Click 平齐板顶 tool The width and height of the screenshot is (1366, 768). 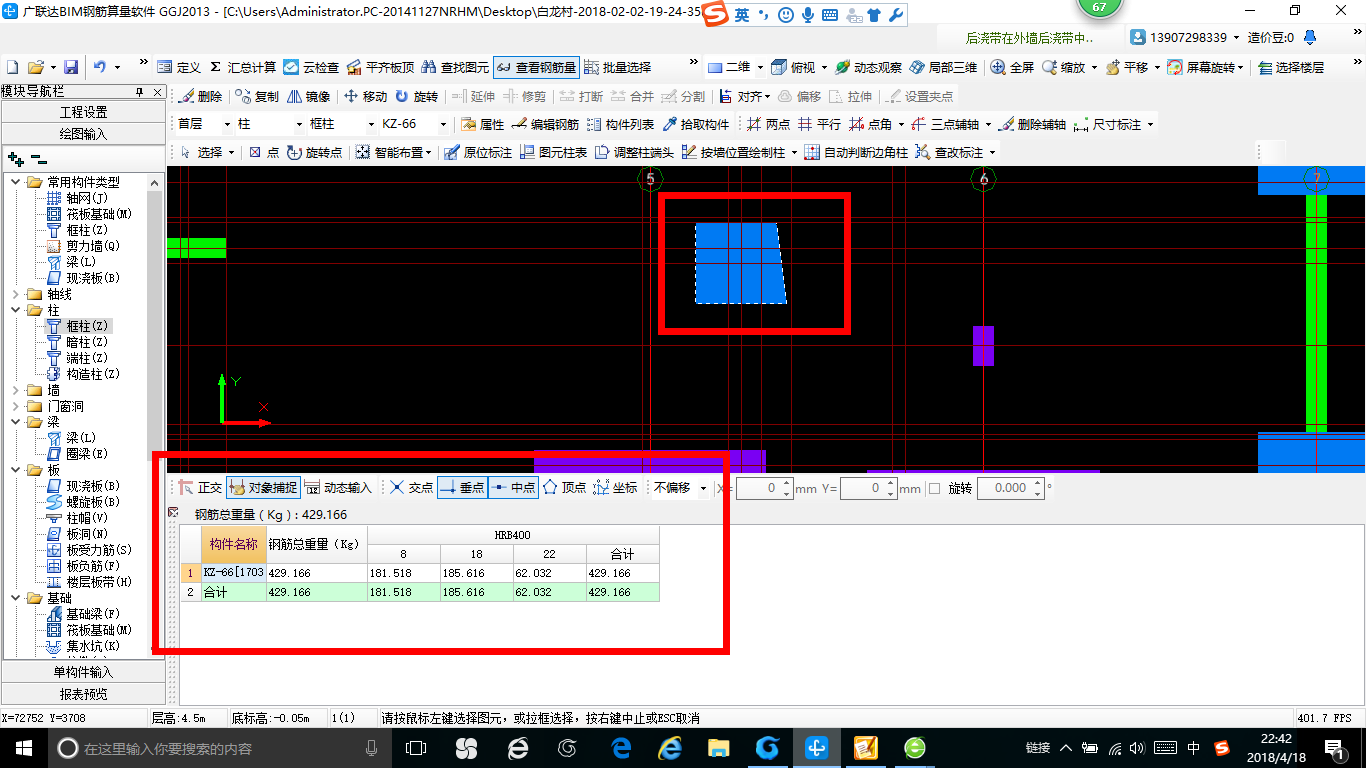(380, 67)
